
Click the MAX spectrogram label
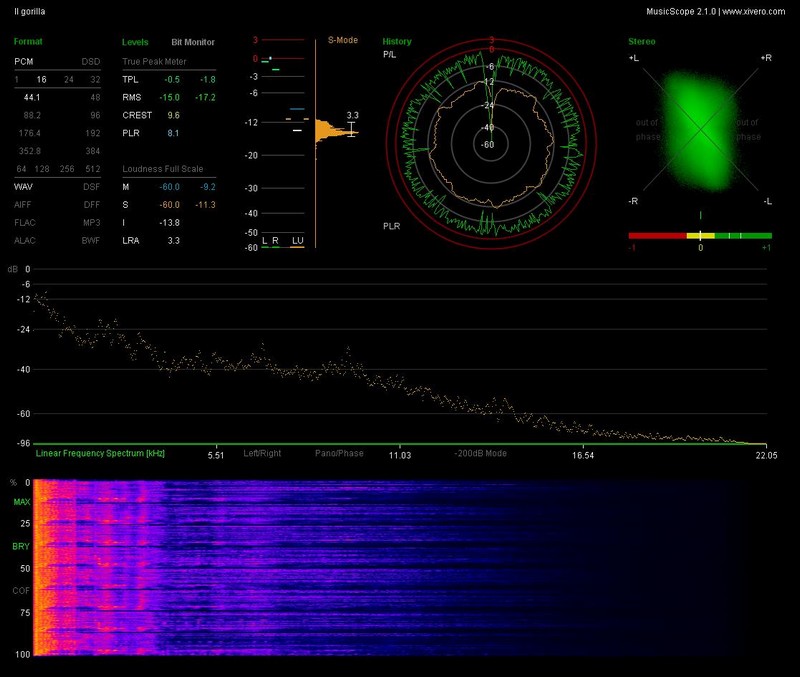point(22,502)
